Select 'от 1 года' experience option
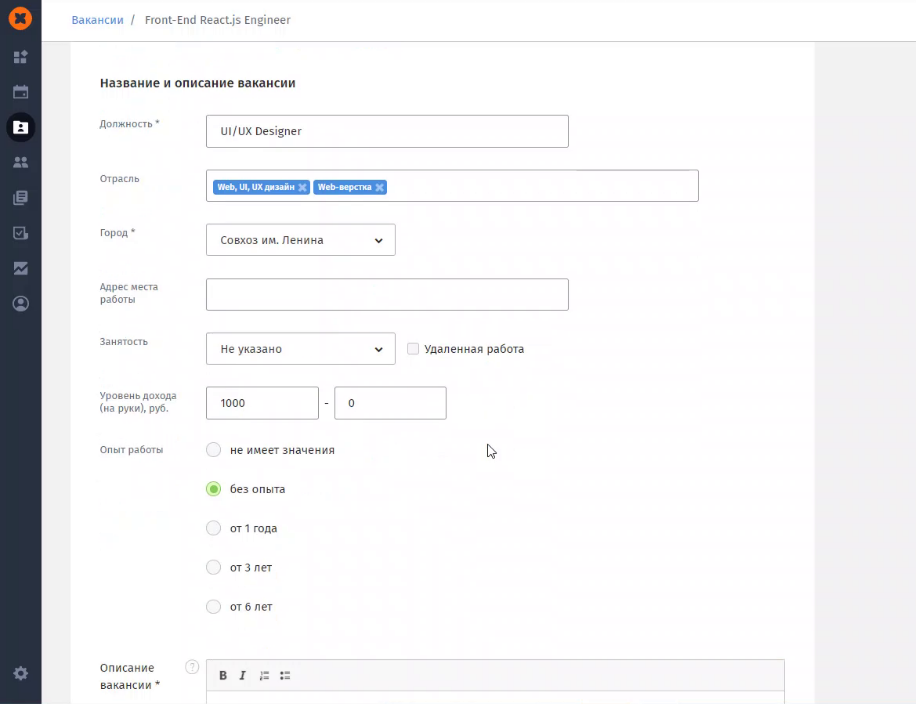This screenshot has height=704, width=916. (214, 528)
